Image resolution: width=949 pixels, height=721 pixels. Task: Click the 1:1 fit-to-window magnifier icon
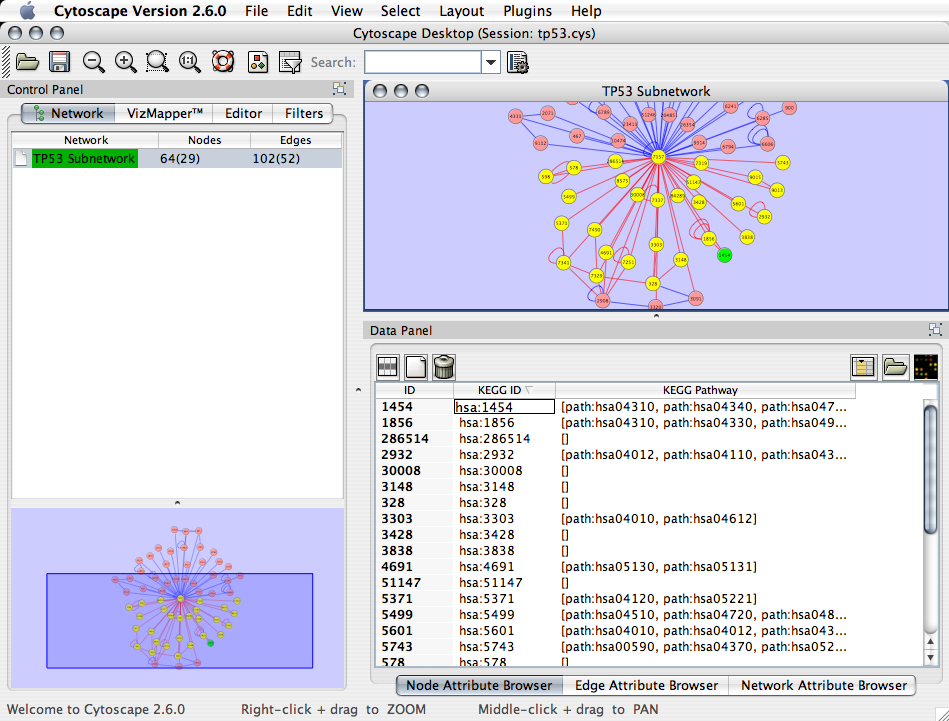pos(189,62)
